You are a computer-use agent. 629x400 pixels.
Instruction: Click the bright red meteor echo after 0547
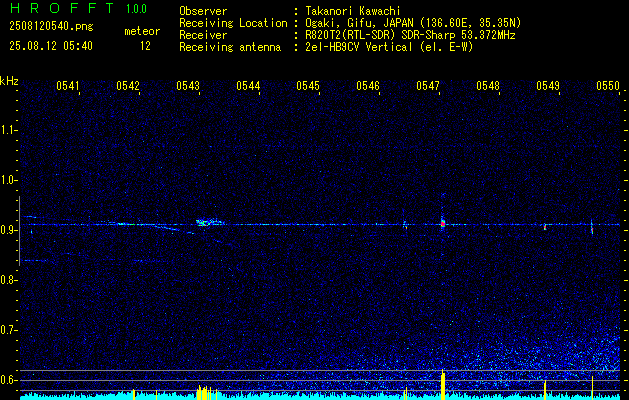pos(443,223)
